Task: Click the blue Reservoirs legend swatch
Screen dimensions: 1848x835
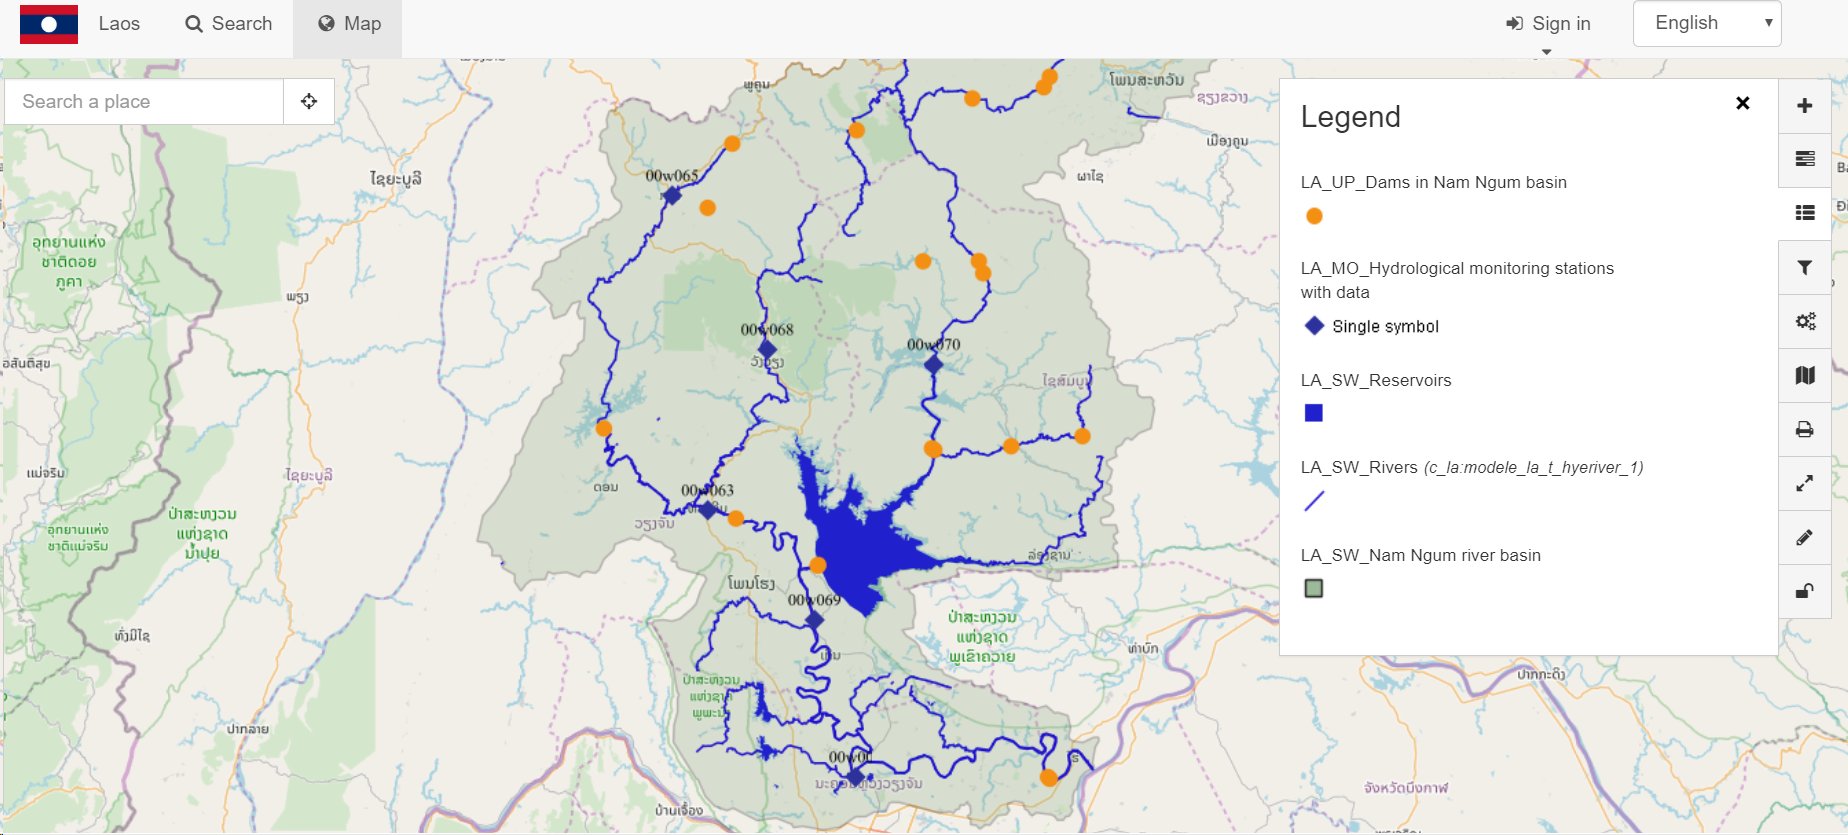Action: tap(1314, 413)
